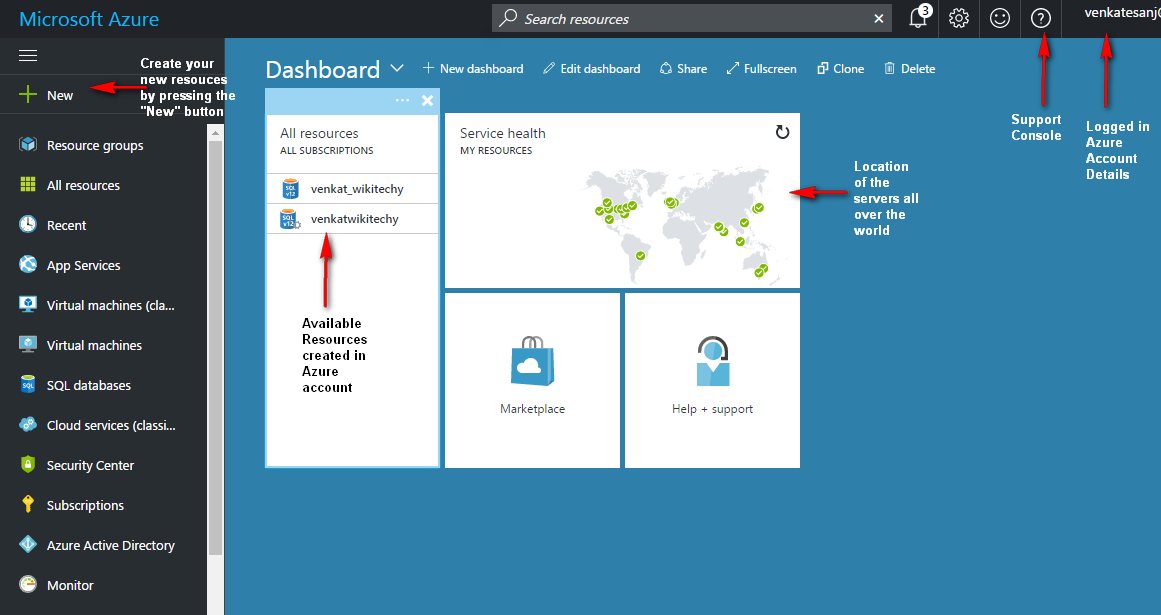Click the sidebar scrollbar up arrow

coord(215,133)
